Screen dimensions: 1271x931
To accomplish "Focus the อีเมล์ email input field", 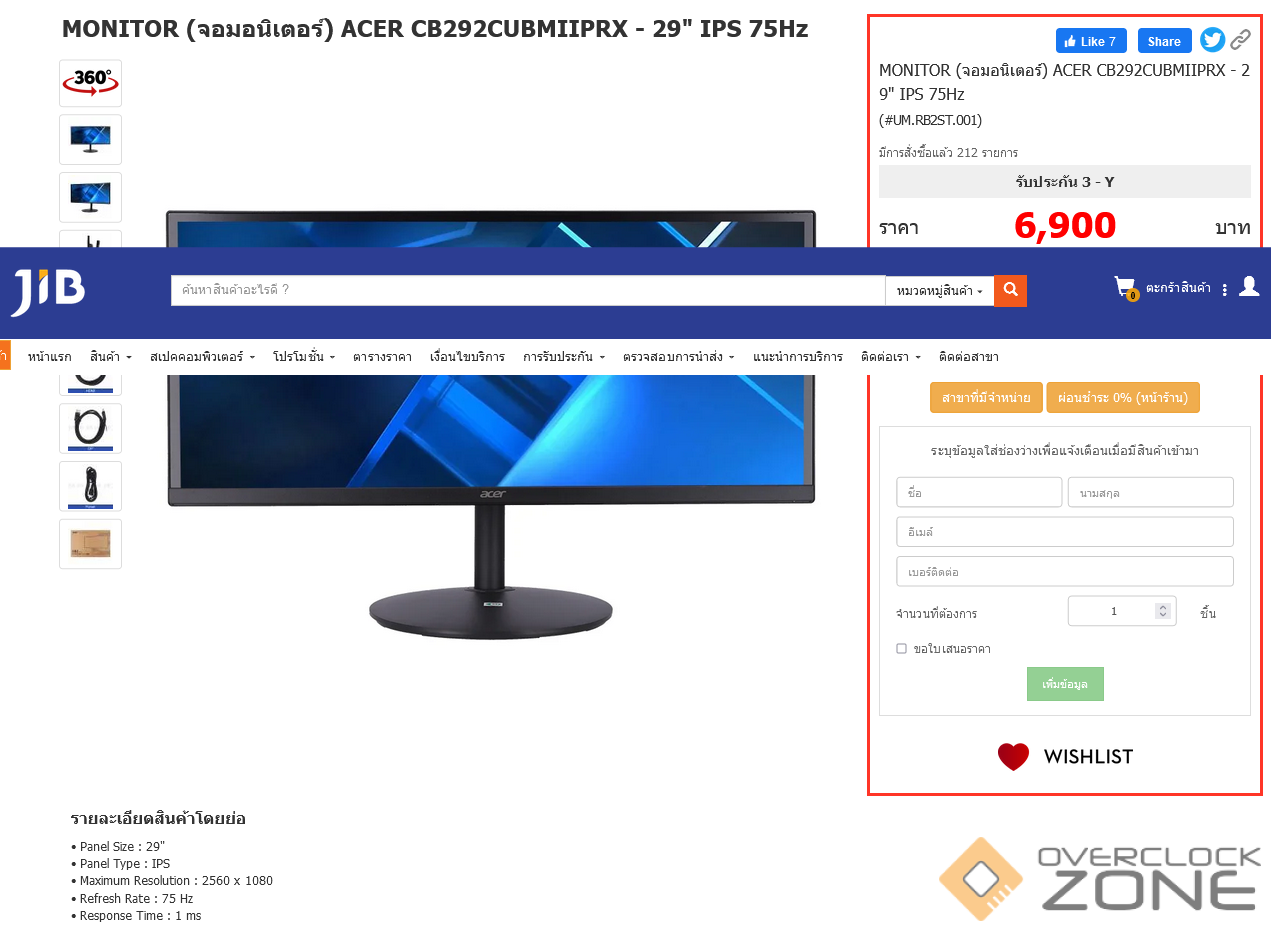I will pos(1065,532).
